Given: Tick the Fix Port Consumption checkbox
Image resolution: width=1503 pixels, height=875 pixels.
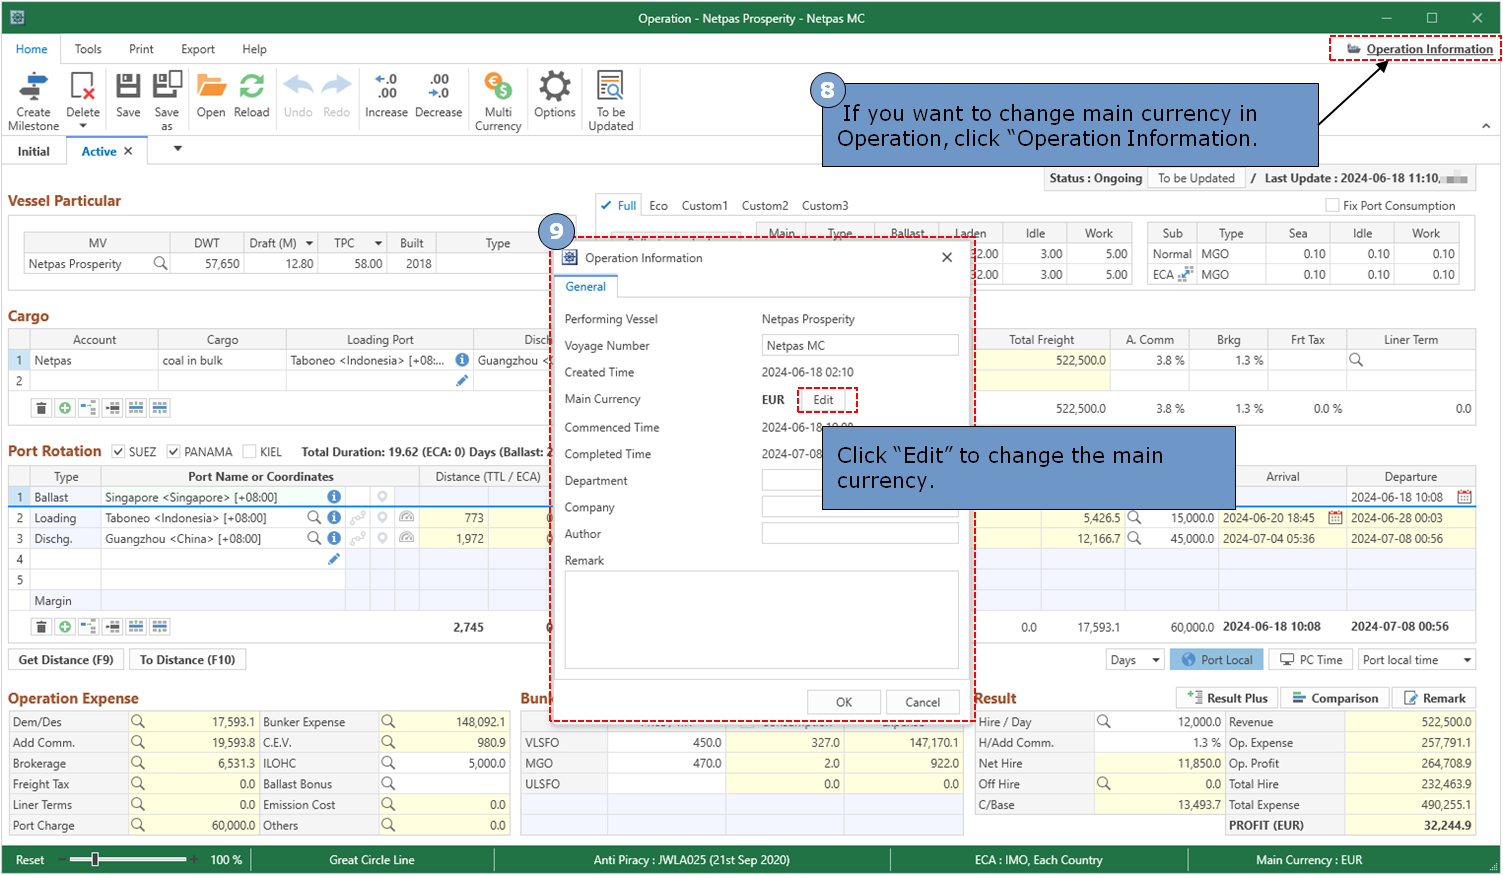Looking at the screenshot, I should 1332,205.
